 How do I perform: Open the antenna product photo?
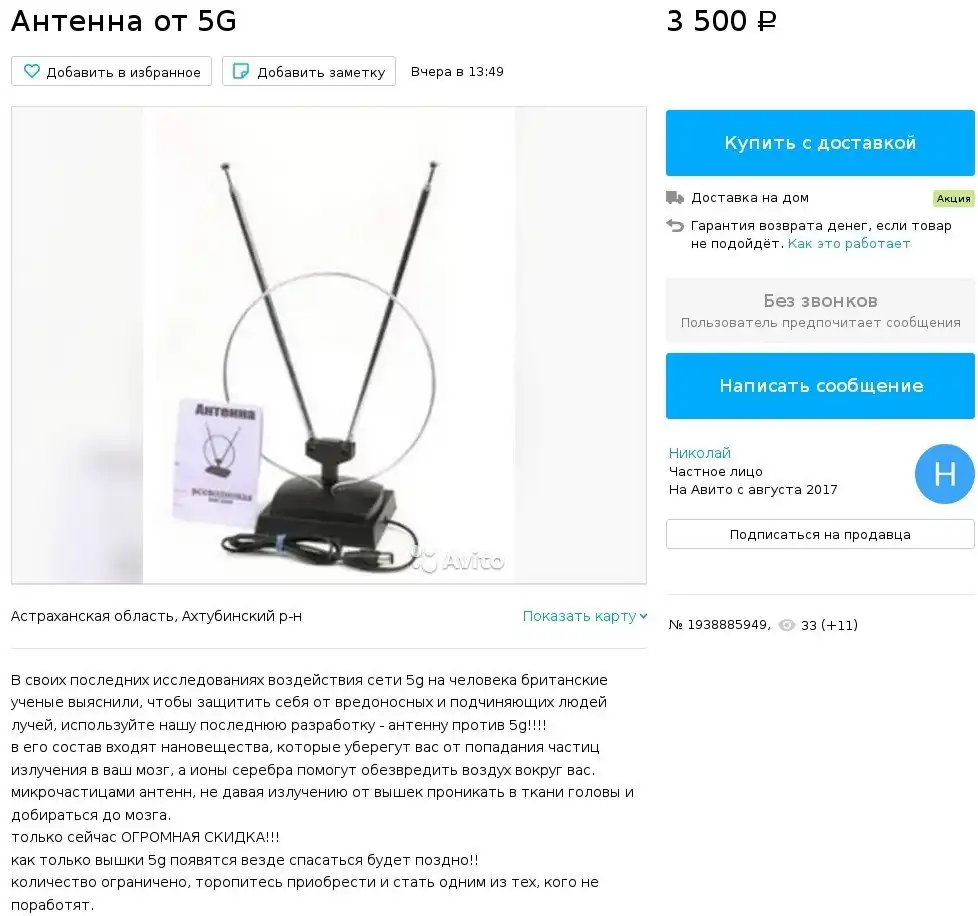[329, 345]
